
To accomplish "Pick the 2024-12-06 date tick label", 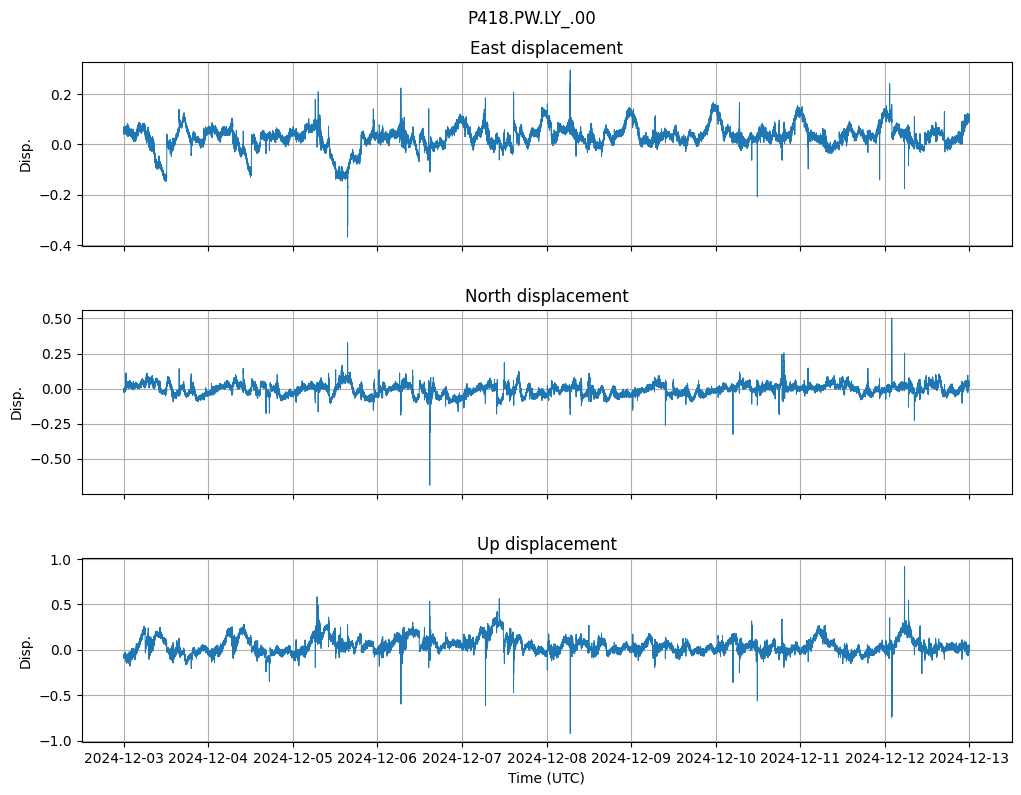I will (378, 759).
